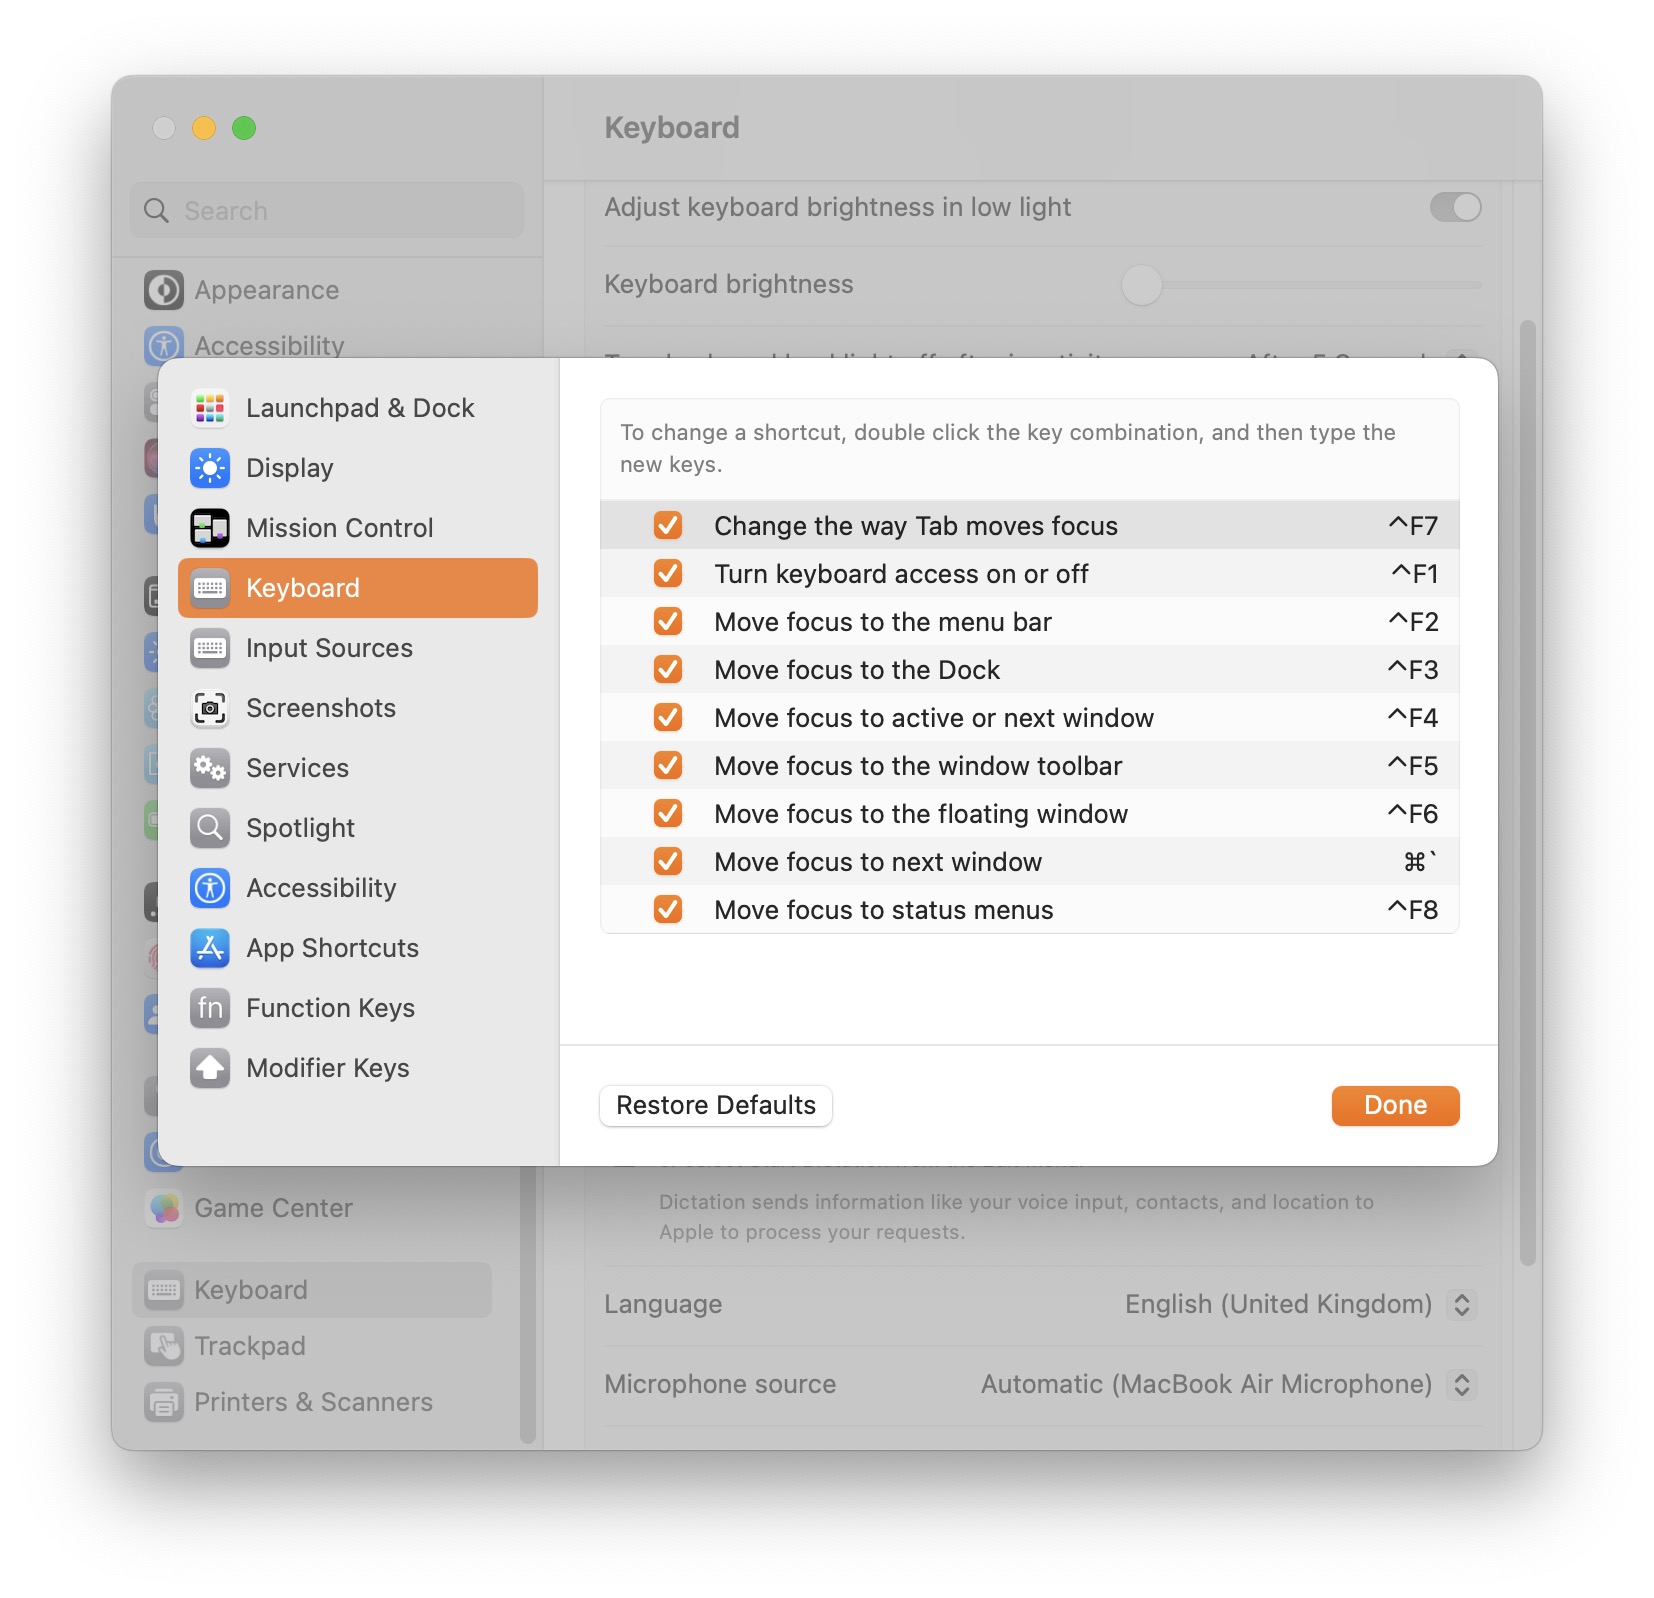Expand the Microphone source dropdown
Viewport: 1654px width, 1598px height.
point(1461,1384)
